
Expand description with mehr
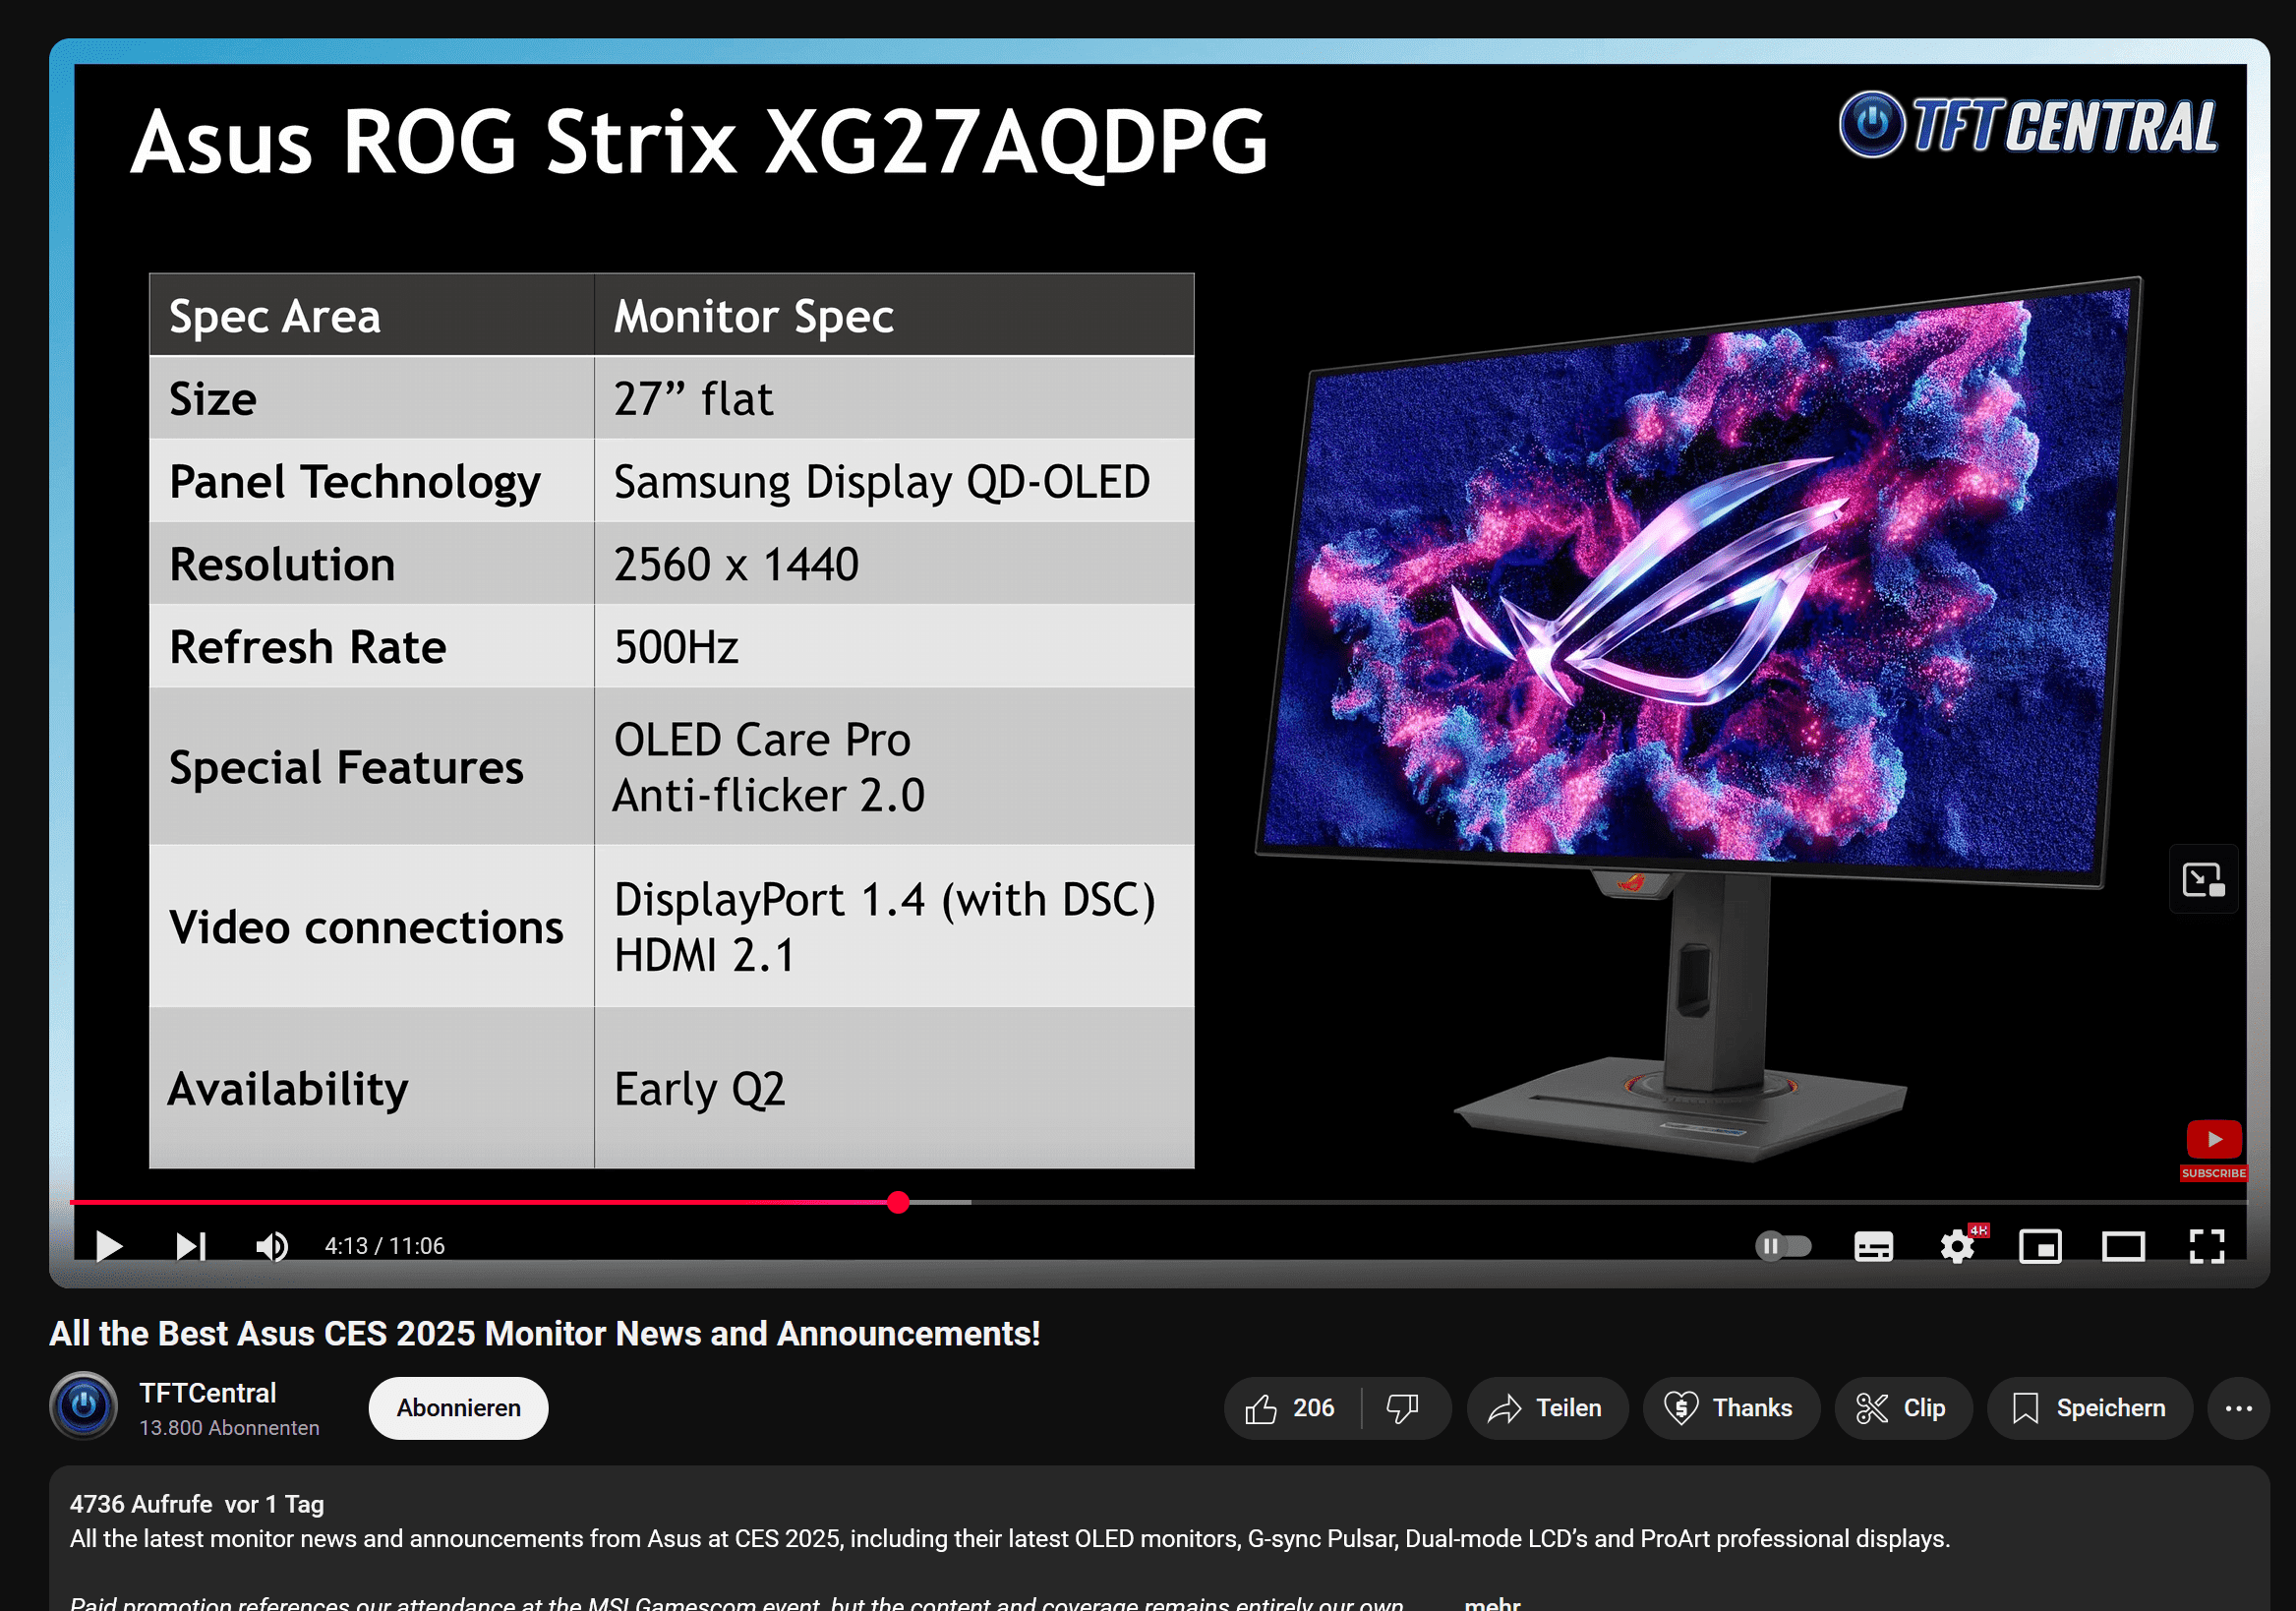pos(1492,1603)
